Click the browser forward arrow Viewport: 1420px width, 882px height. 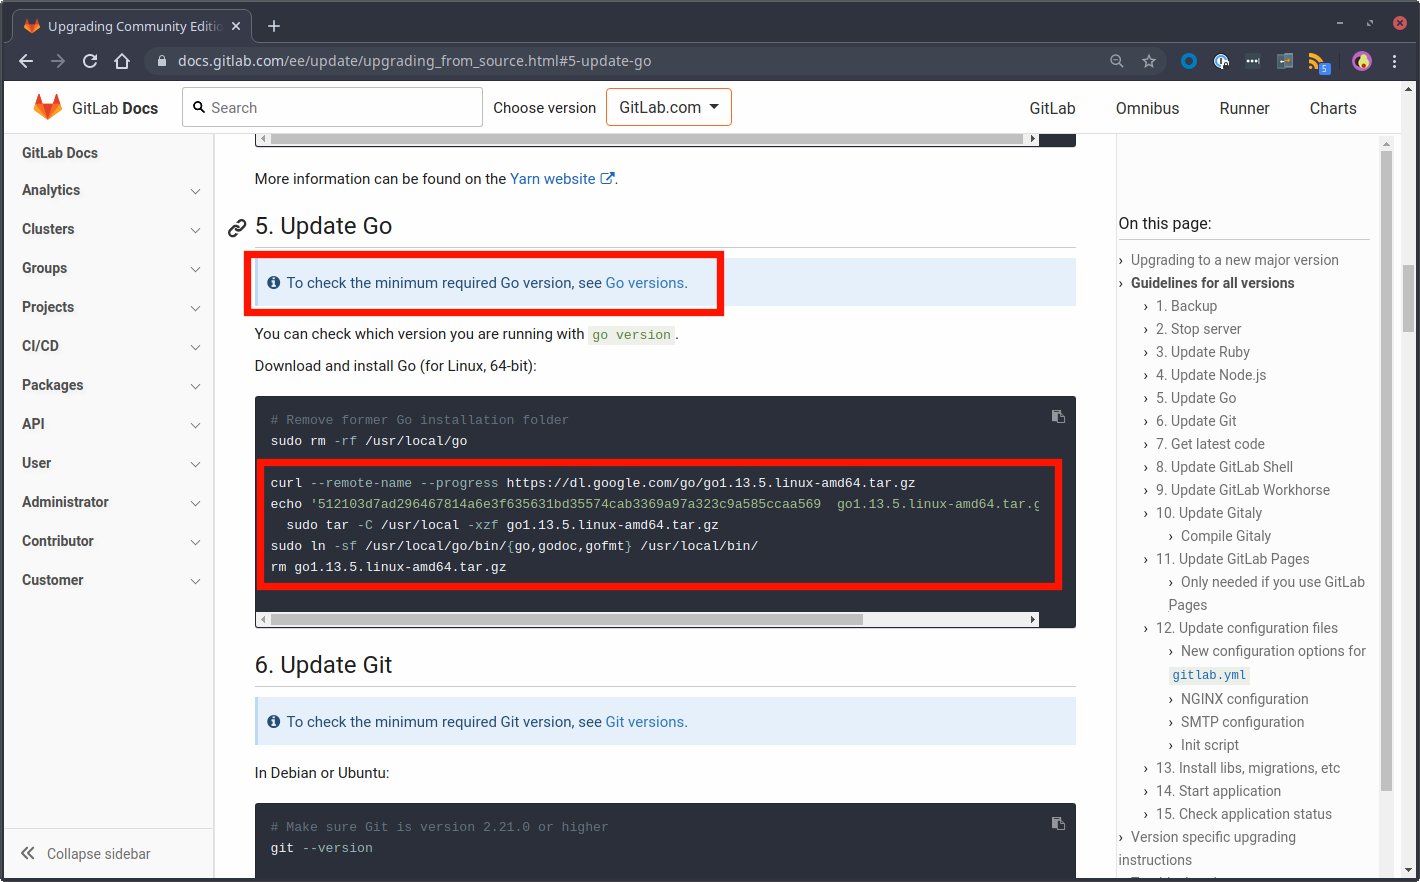[x=58, y=61]
